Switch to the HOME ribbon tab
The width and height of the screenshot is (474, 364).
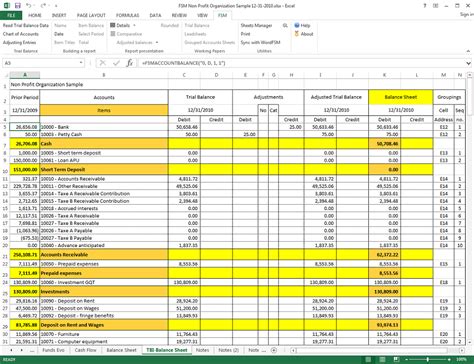click(35, 15)
